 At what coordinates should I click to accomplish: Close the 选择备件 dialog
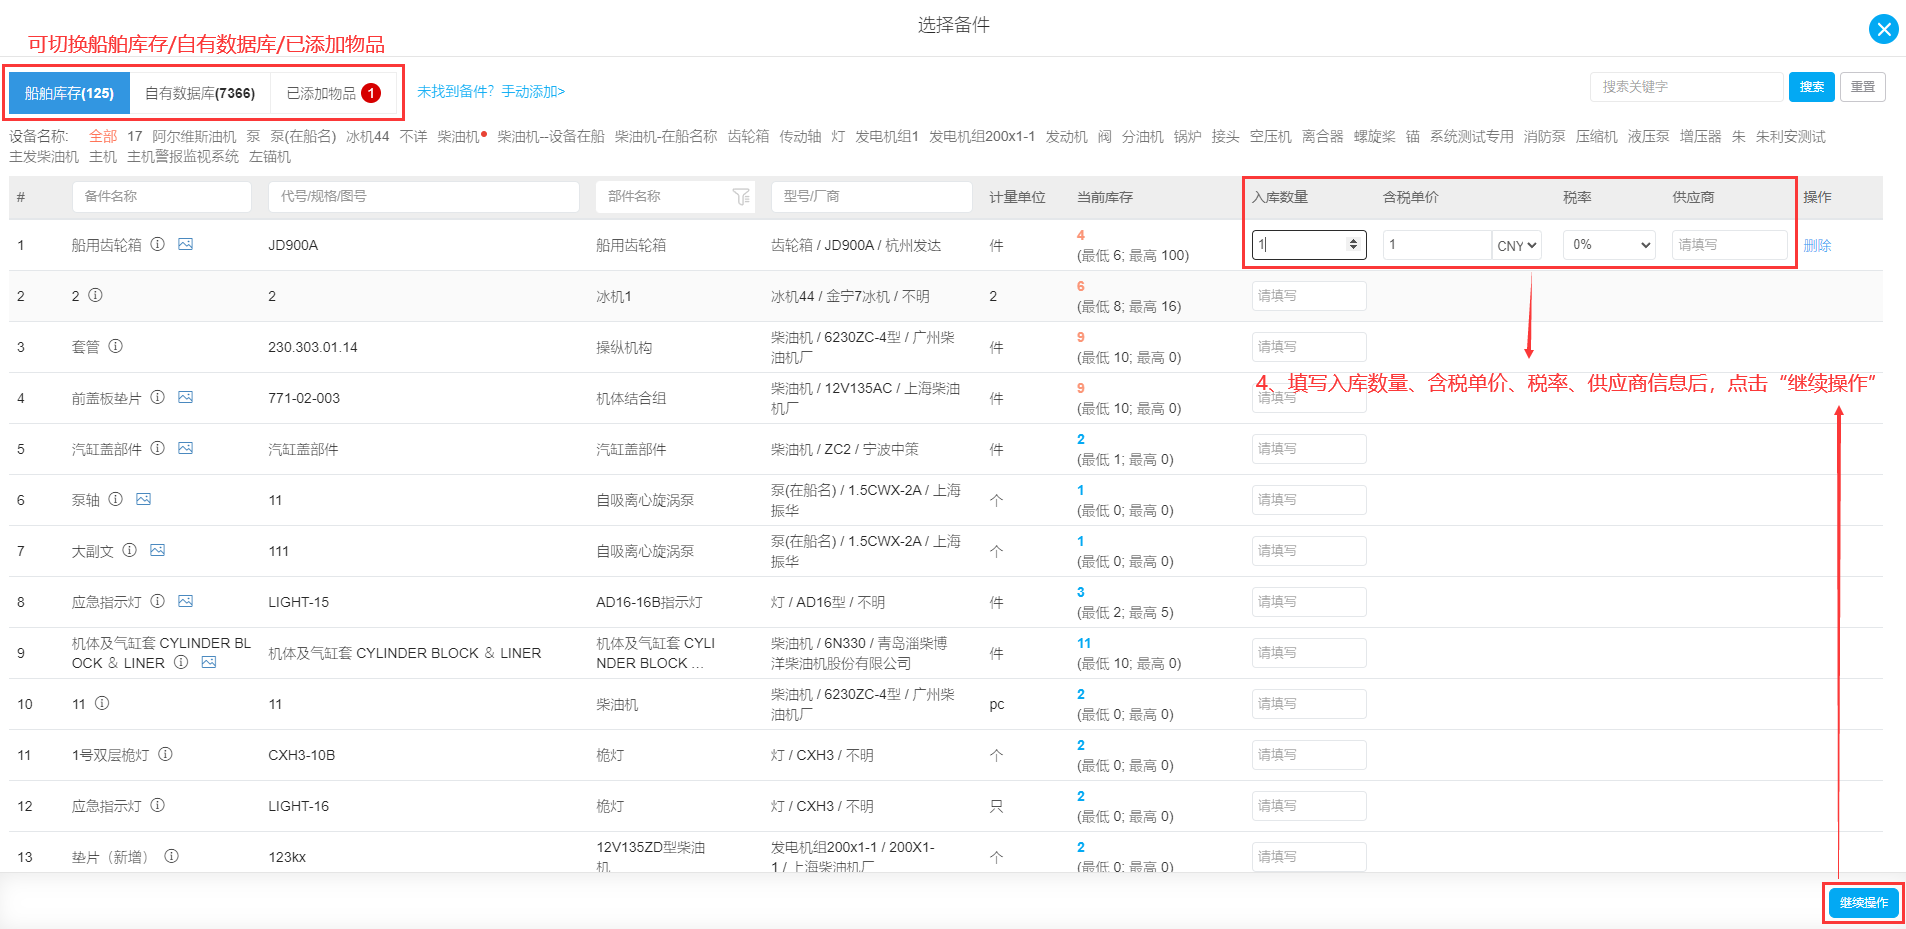coord(1883,29)
